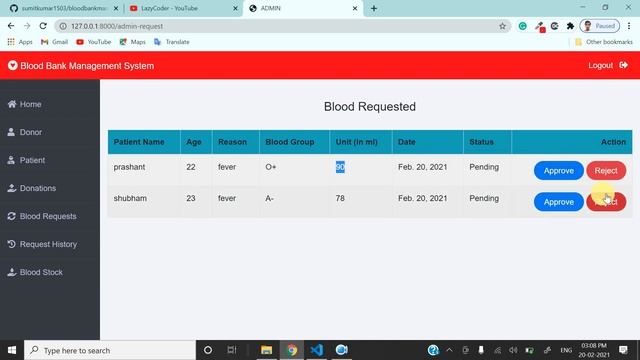Open the blue camera app on the taskbar
This screenshot has height=360, width=640.
click(342, 350)
